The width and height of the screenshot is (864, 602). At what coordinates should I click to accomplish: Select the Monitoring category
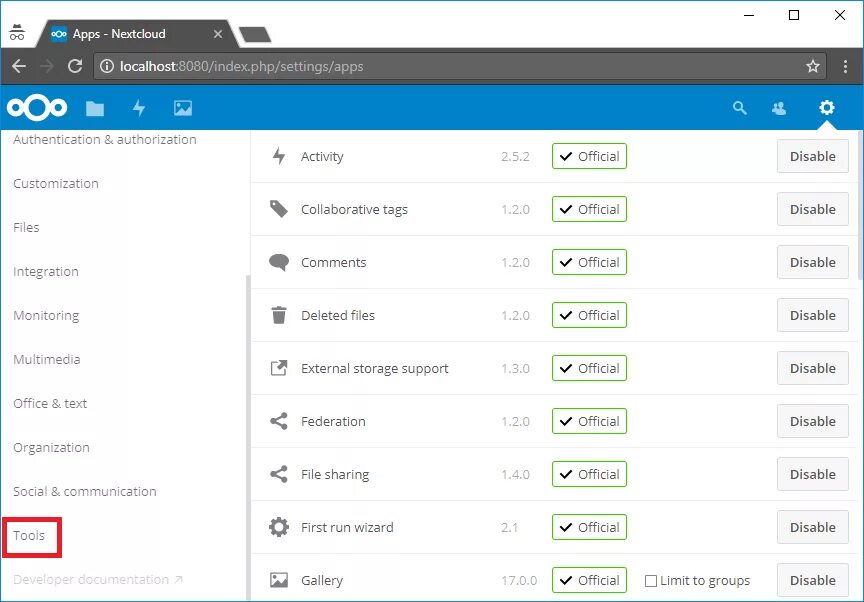click(x=46, y=316)
